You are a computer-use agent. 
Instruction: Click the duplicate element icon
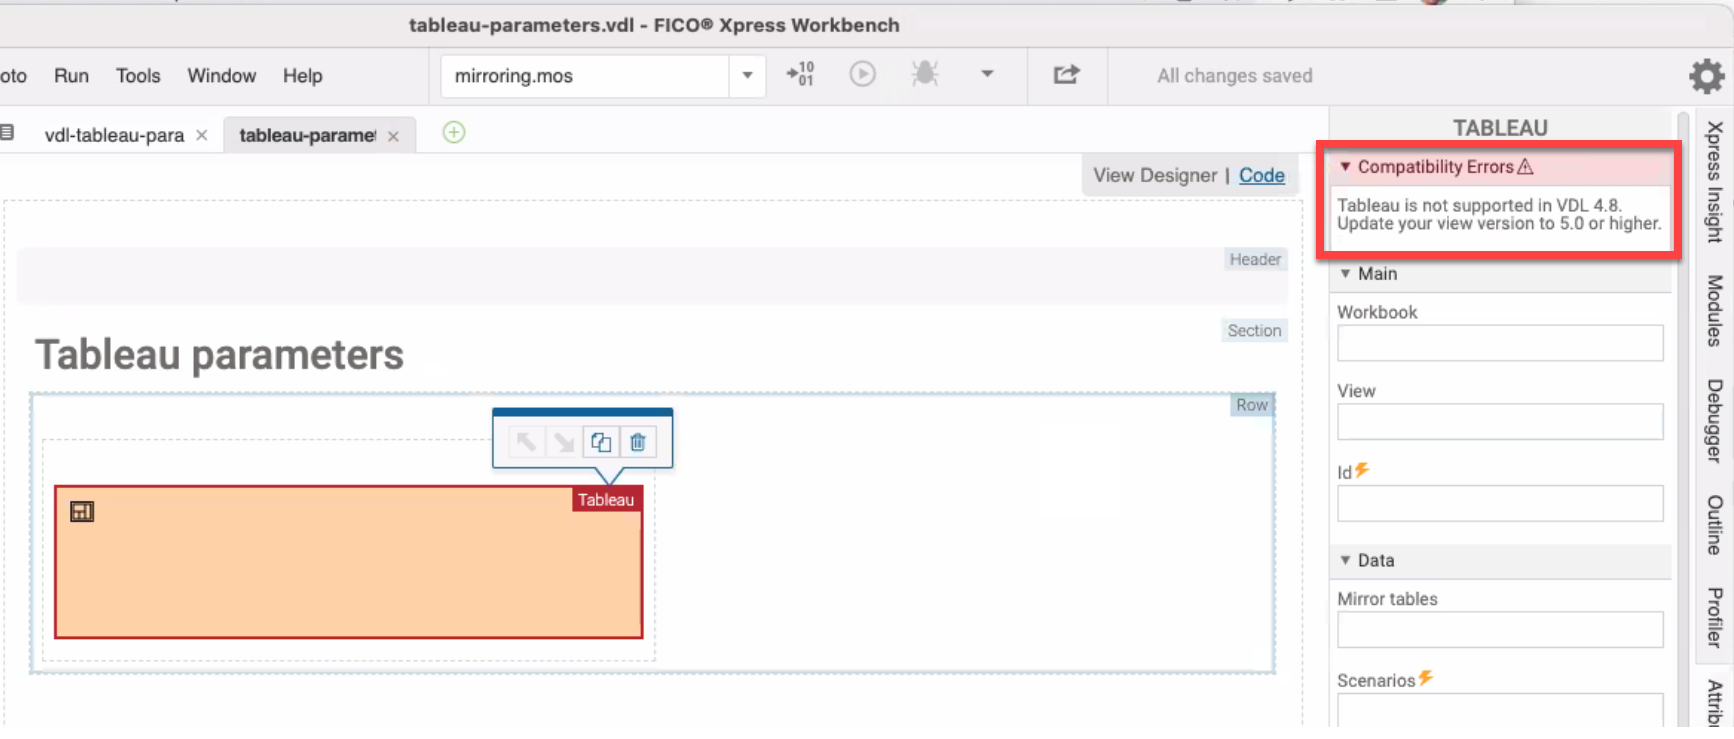click(600, 442)
